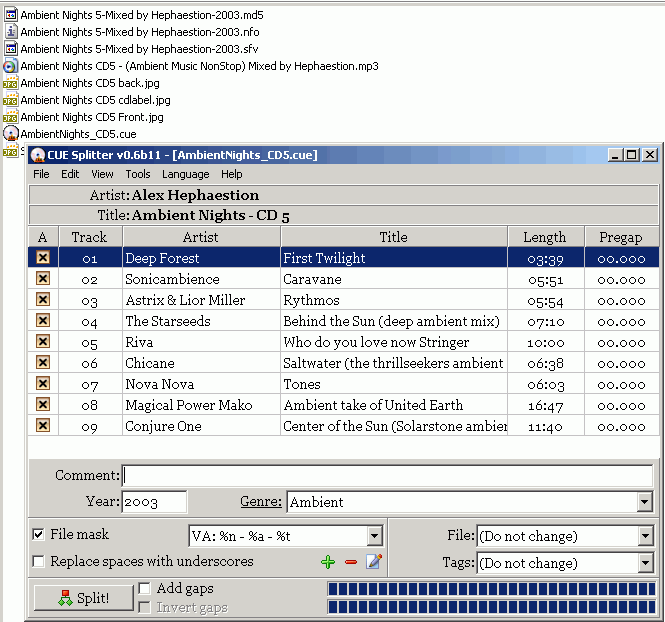Uncheck track 02 Sonicambience checkbox
Viewport: 665px width, 622px height.
43,279
